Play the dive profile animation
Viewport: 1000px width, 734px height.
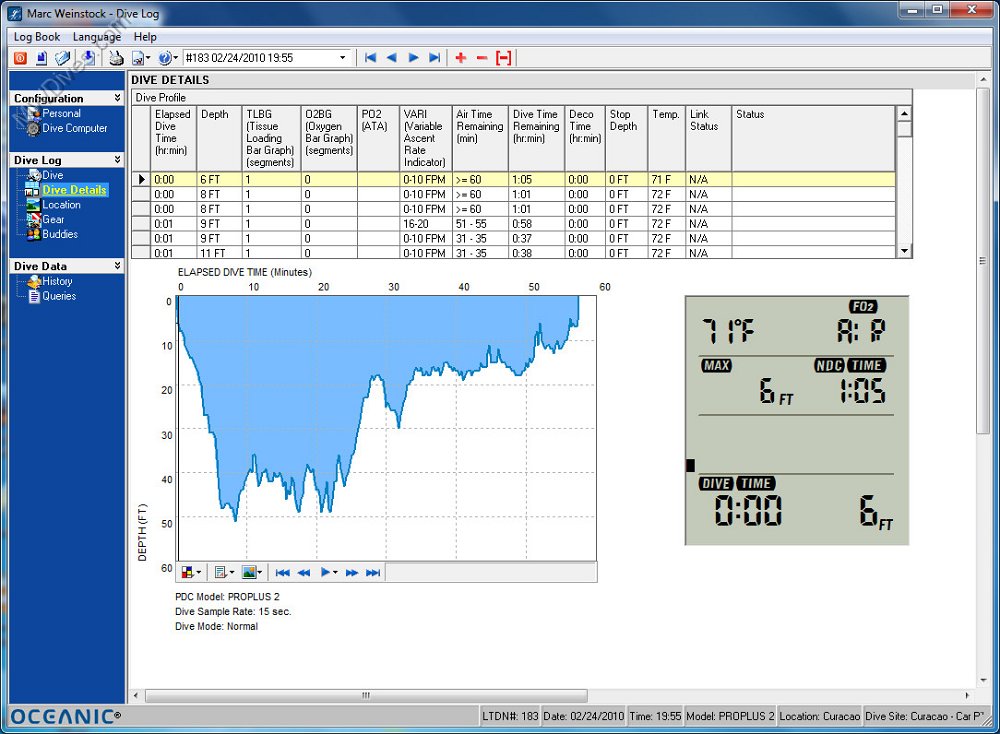pyautogui.click(x=325, y=573)
